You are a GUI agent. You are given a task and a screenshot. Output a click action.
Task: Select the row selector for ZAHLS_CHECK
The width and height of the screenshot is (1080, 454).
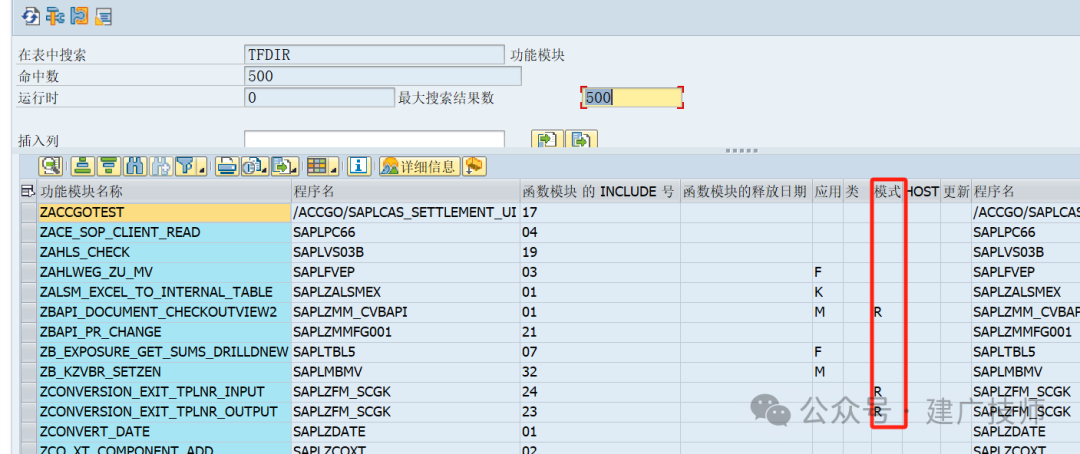coord(29,252)
